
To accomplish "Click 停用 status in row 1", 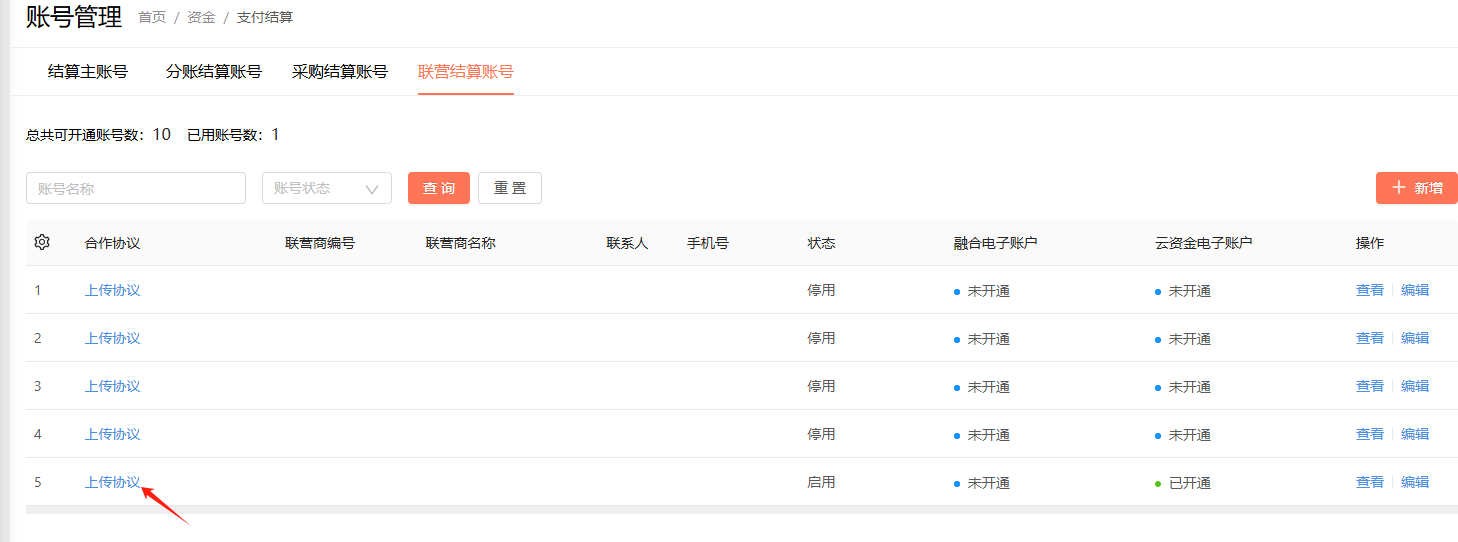I will tap(821, 290).
